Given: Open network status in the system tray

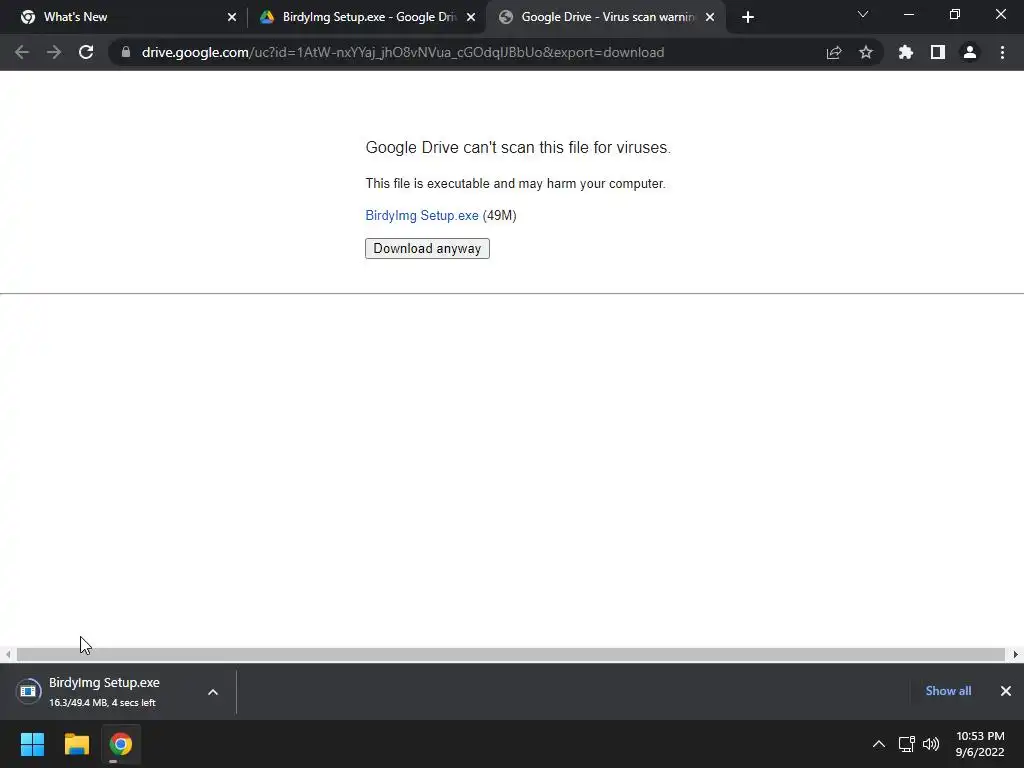Looking at the screenshot, I should click(x=906, y=744).
